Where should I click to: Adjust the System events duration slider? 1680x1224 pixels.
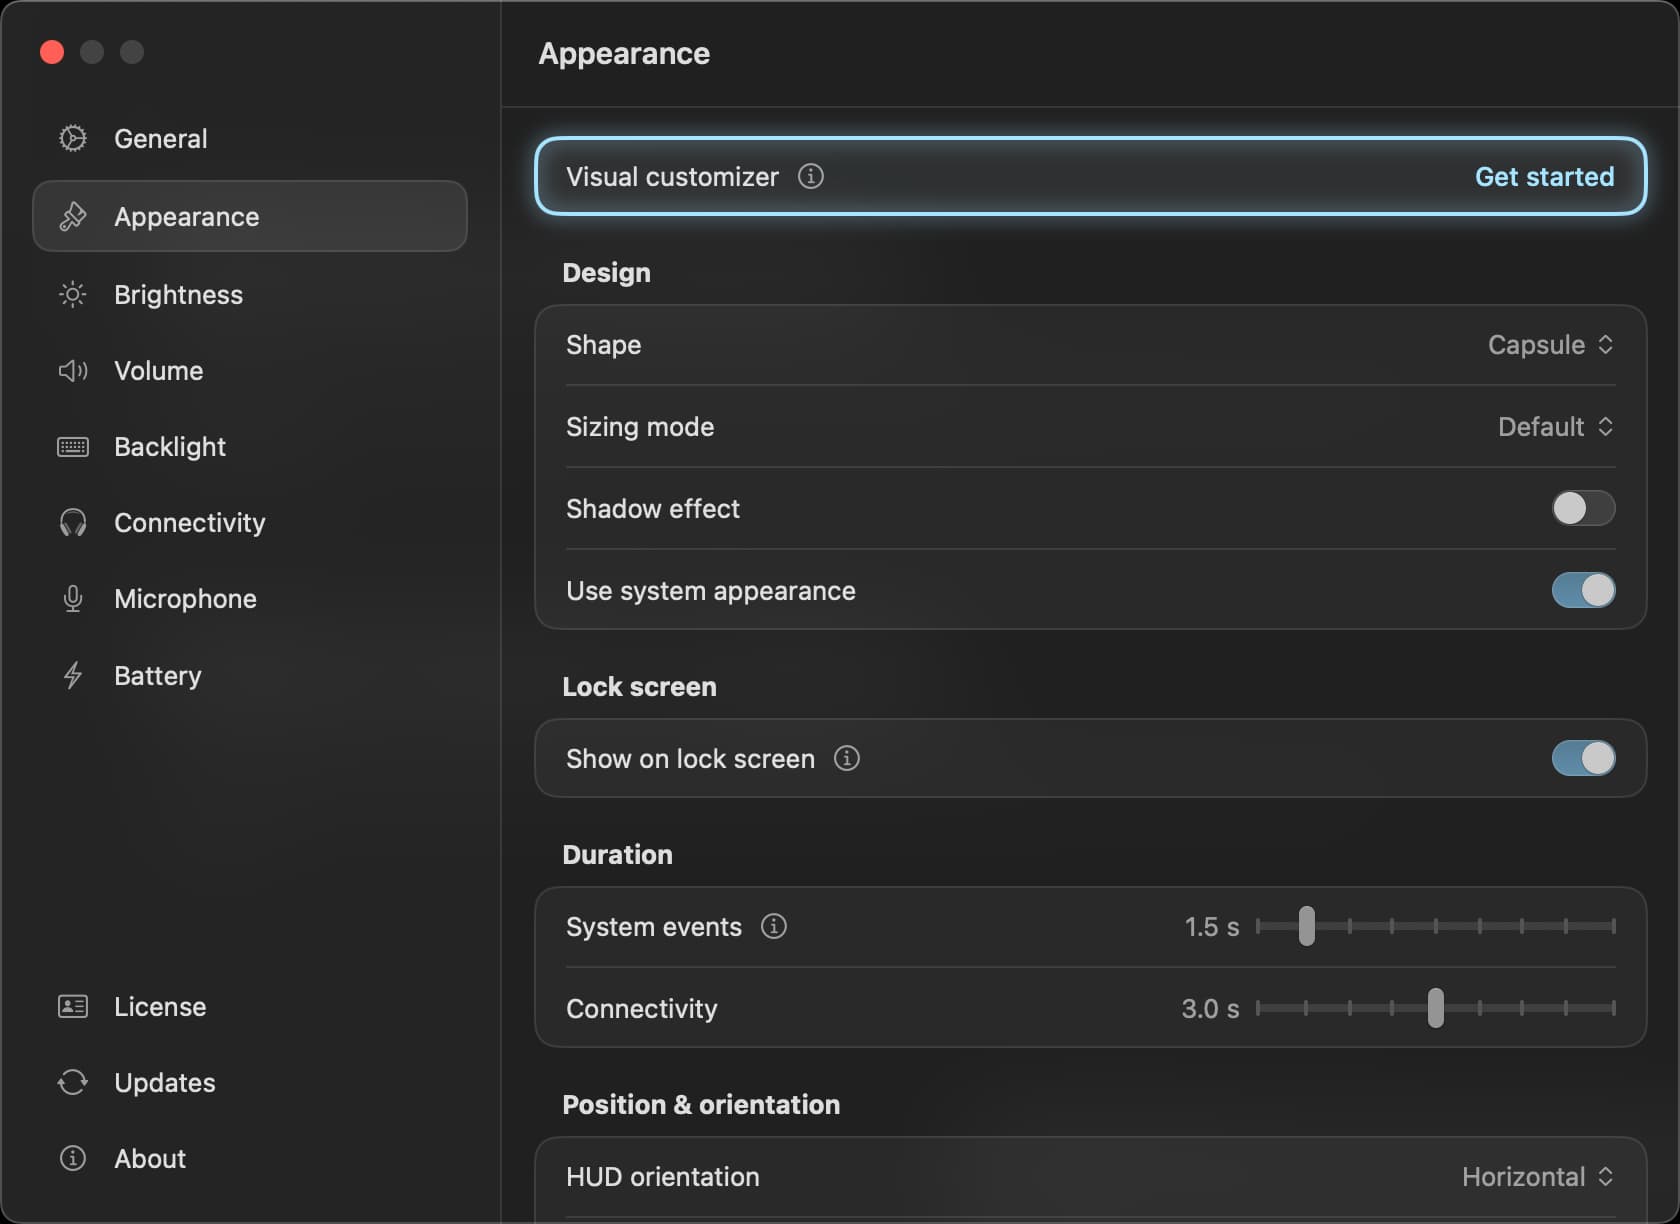coord(1306,927)
